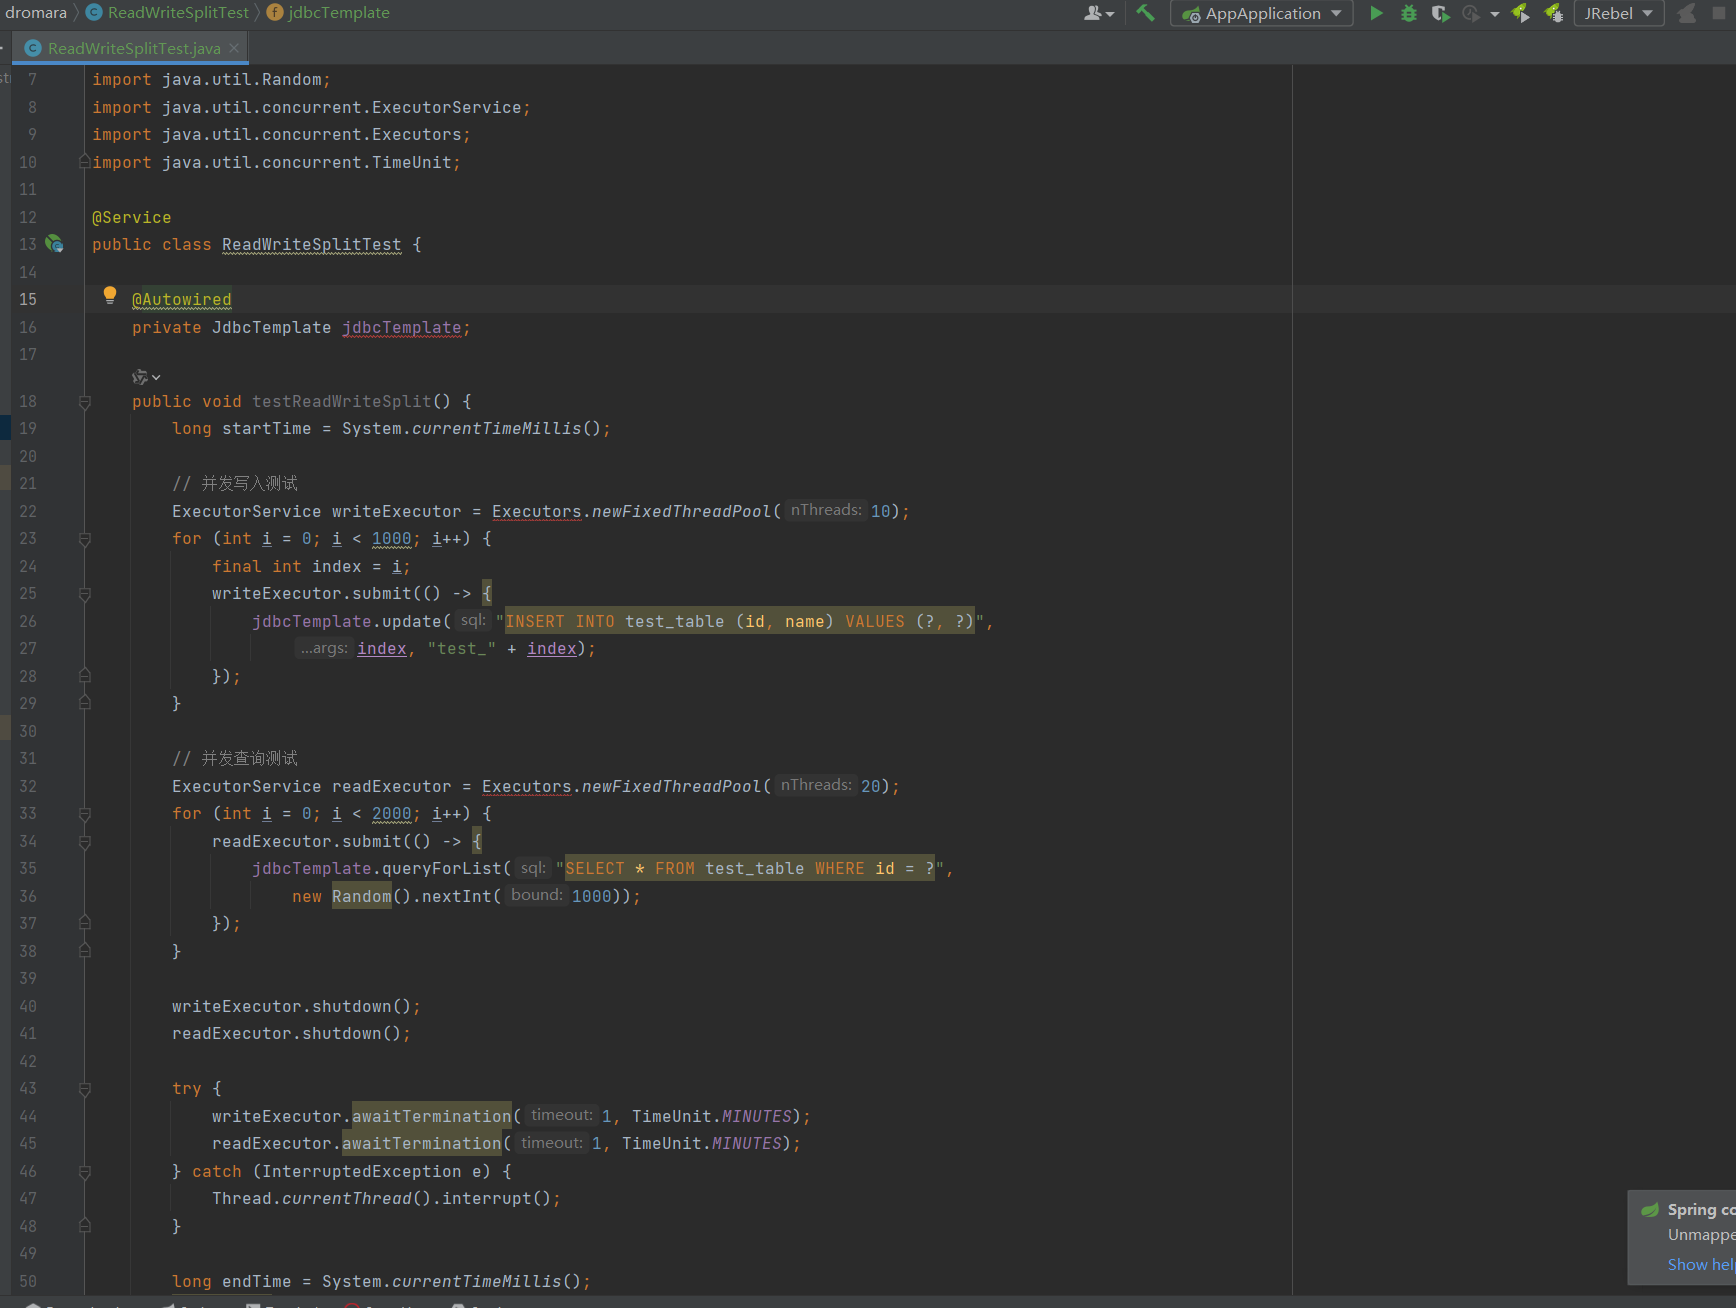The image size is (1736, 1308).
Task: Close the ReadWriteSplitTest.java tab
Action: click(234, 48)
